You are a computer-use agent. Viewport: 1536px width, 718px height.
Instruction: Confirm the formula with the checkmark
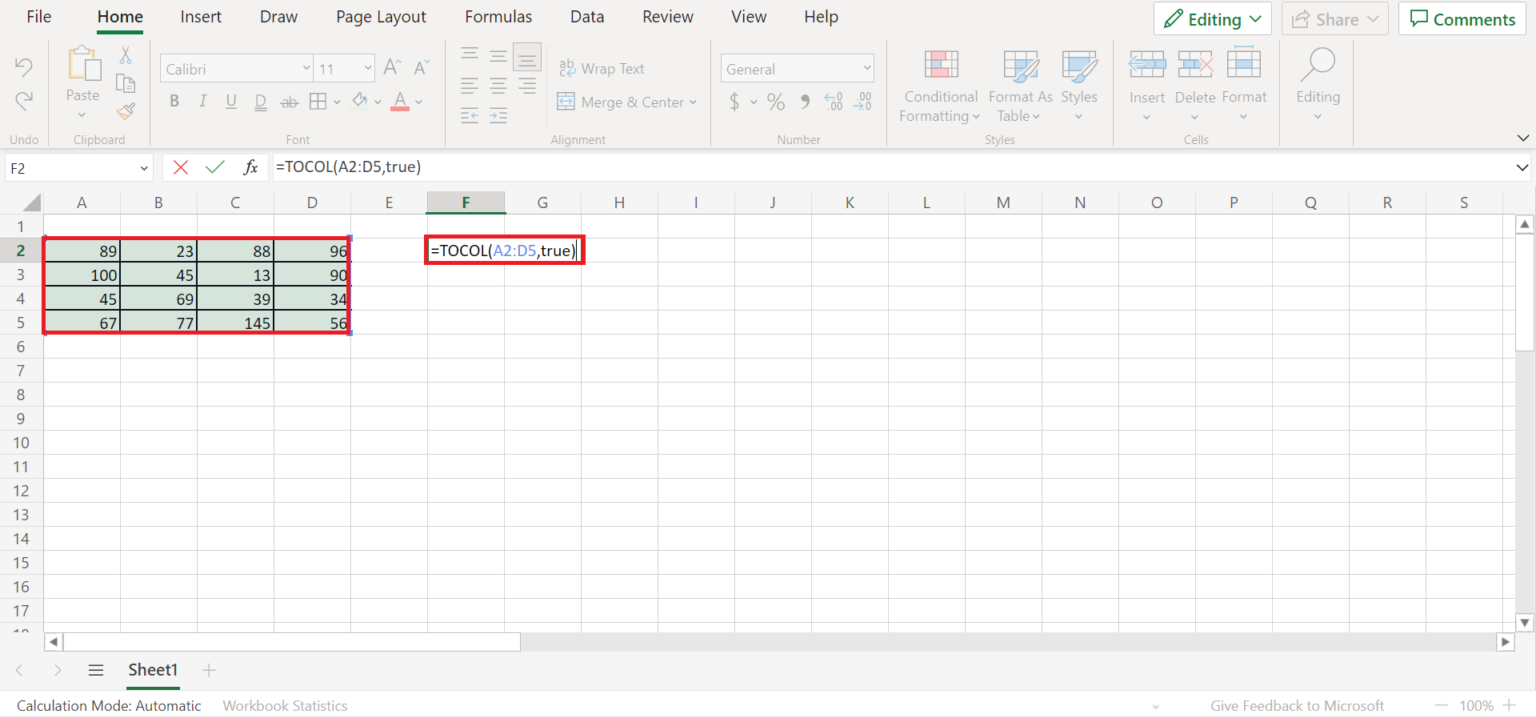click(x=214, y=167)
